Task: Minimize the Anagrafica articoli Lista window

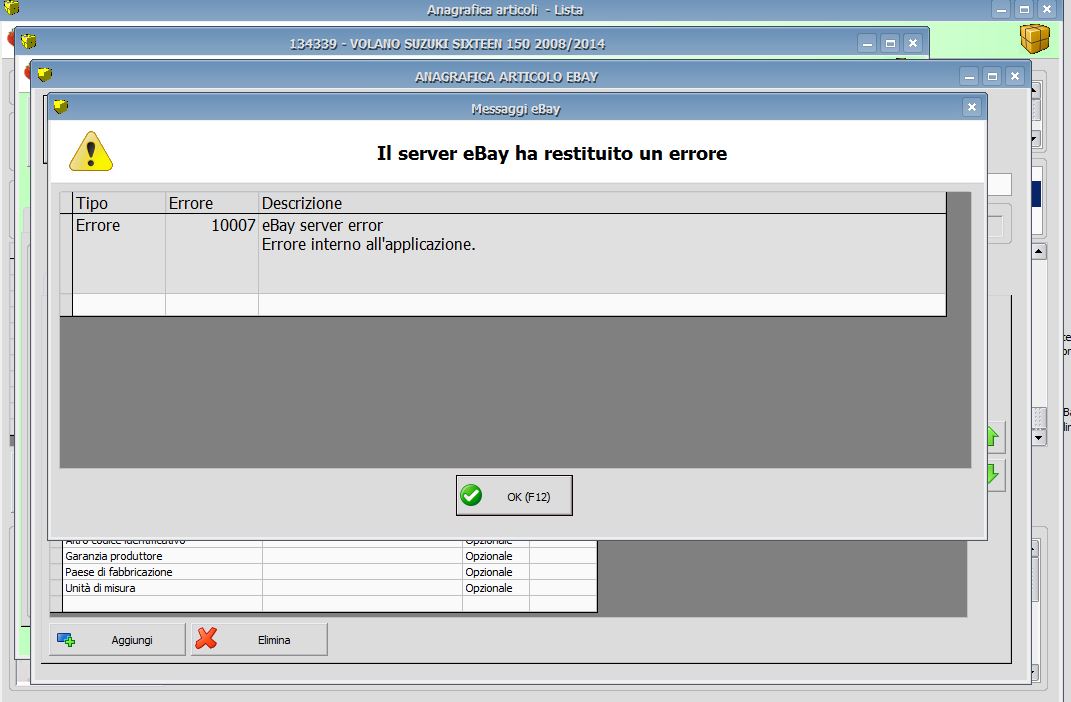Action: point(1001,9)
